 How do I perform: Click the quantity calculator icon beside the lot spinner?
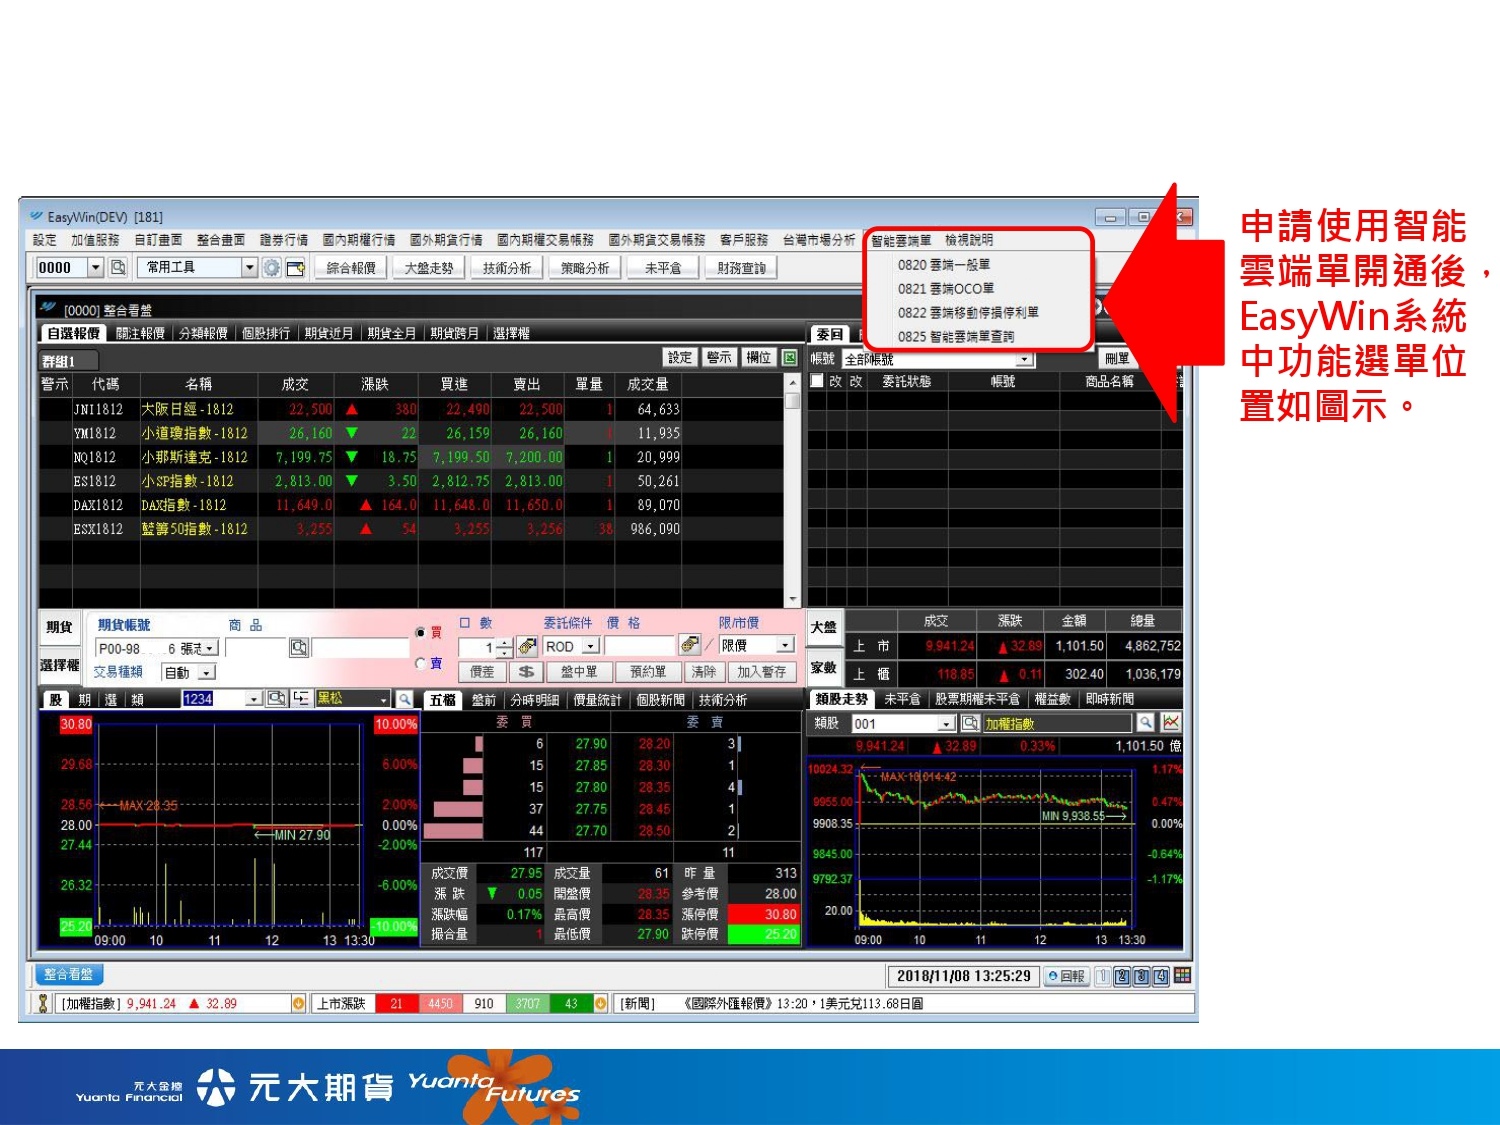528,647
